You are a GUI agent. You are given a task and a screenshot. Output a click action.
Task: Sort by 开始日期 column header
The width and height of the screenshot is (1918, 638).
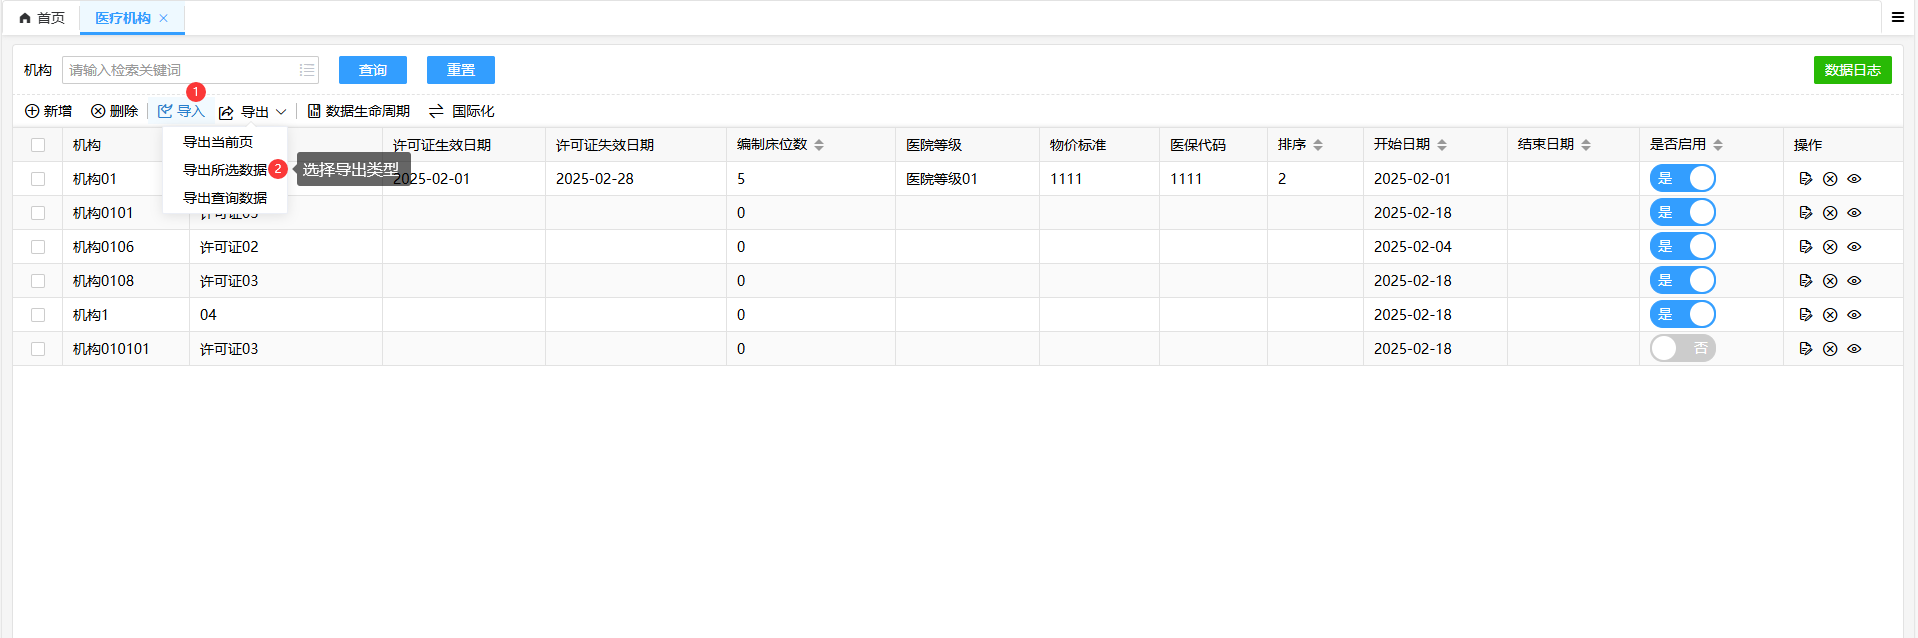[x=1441, y=145]
